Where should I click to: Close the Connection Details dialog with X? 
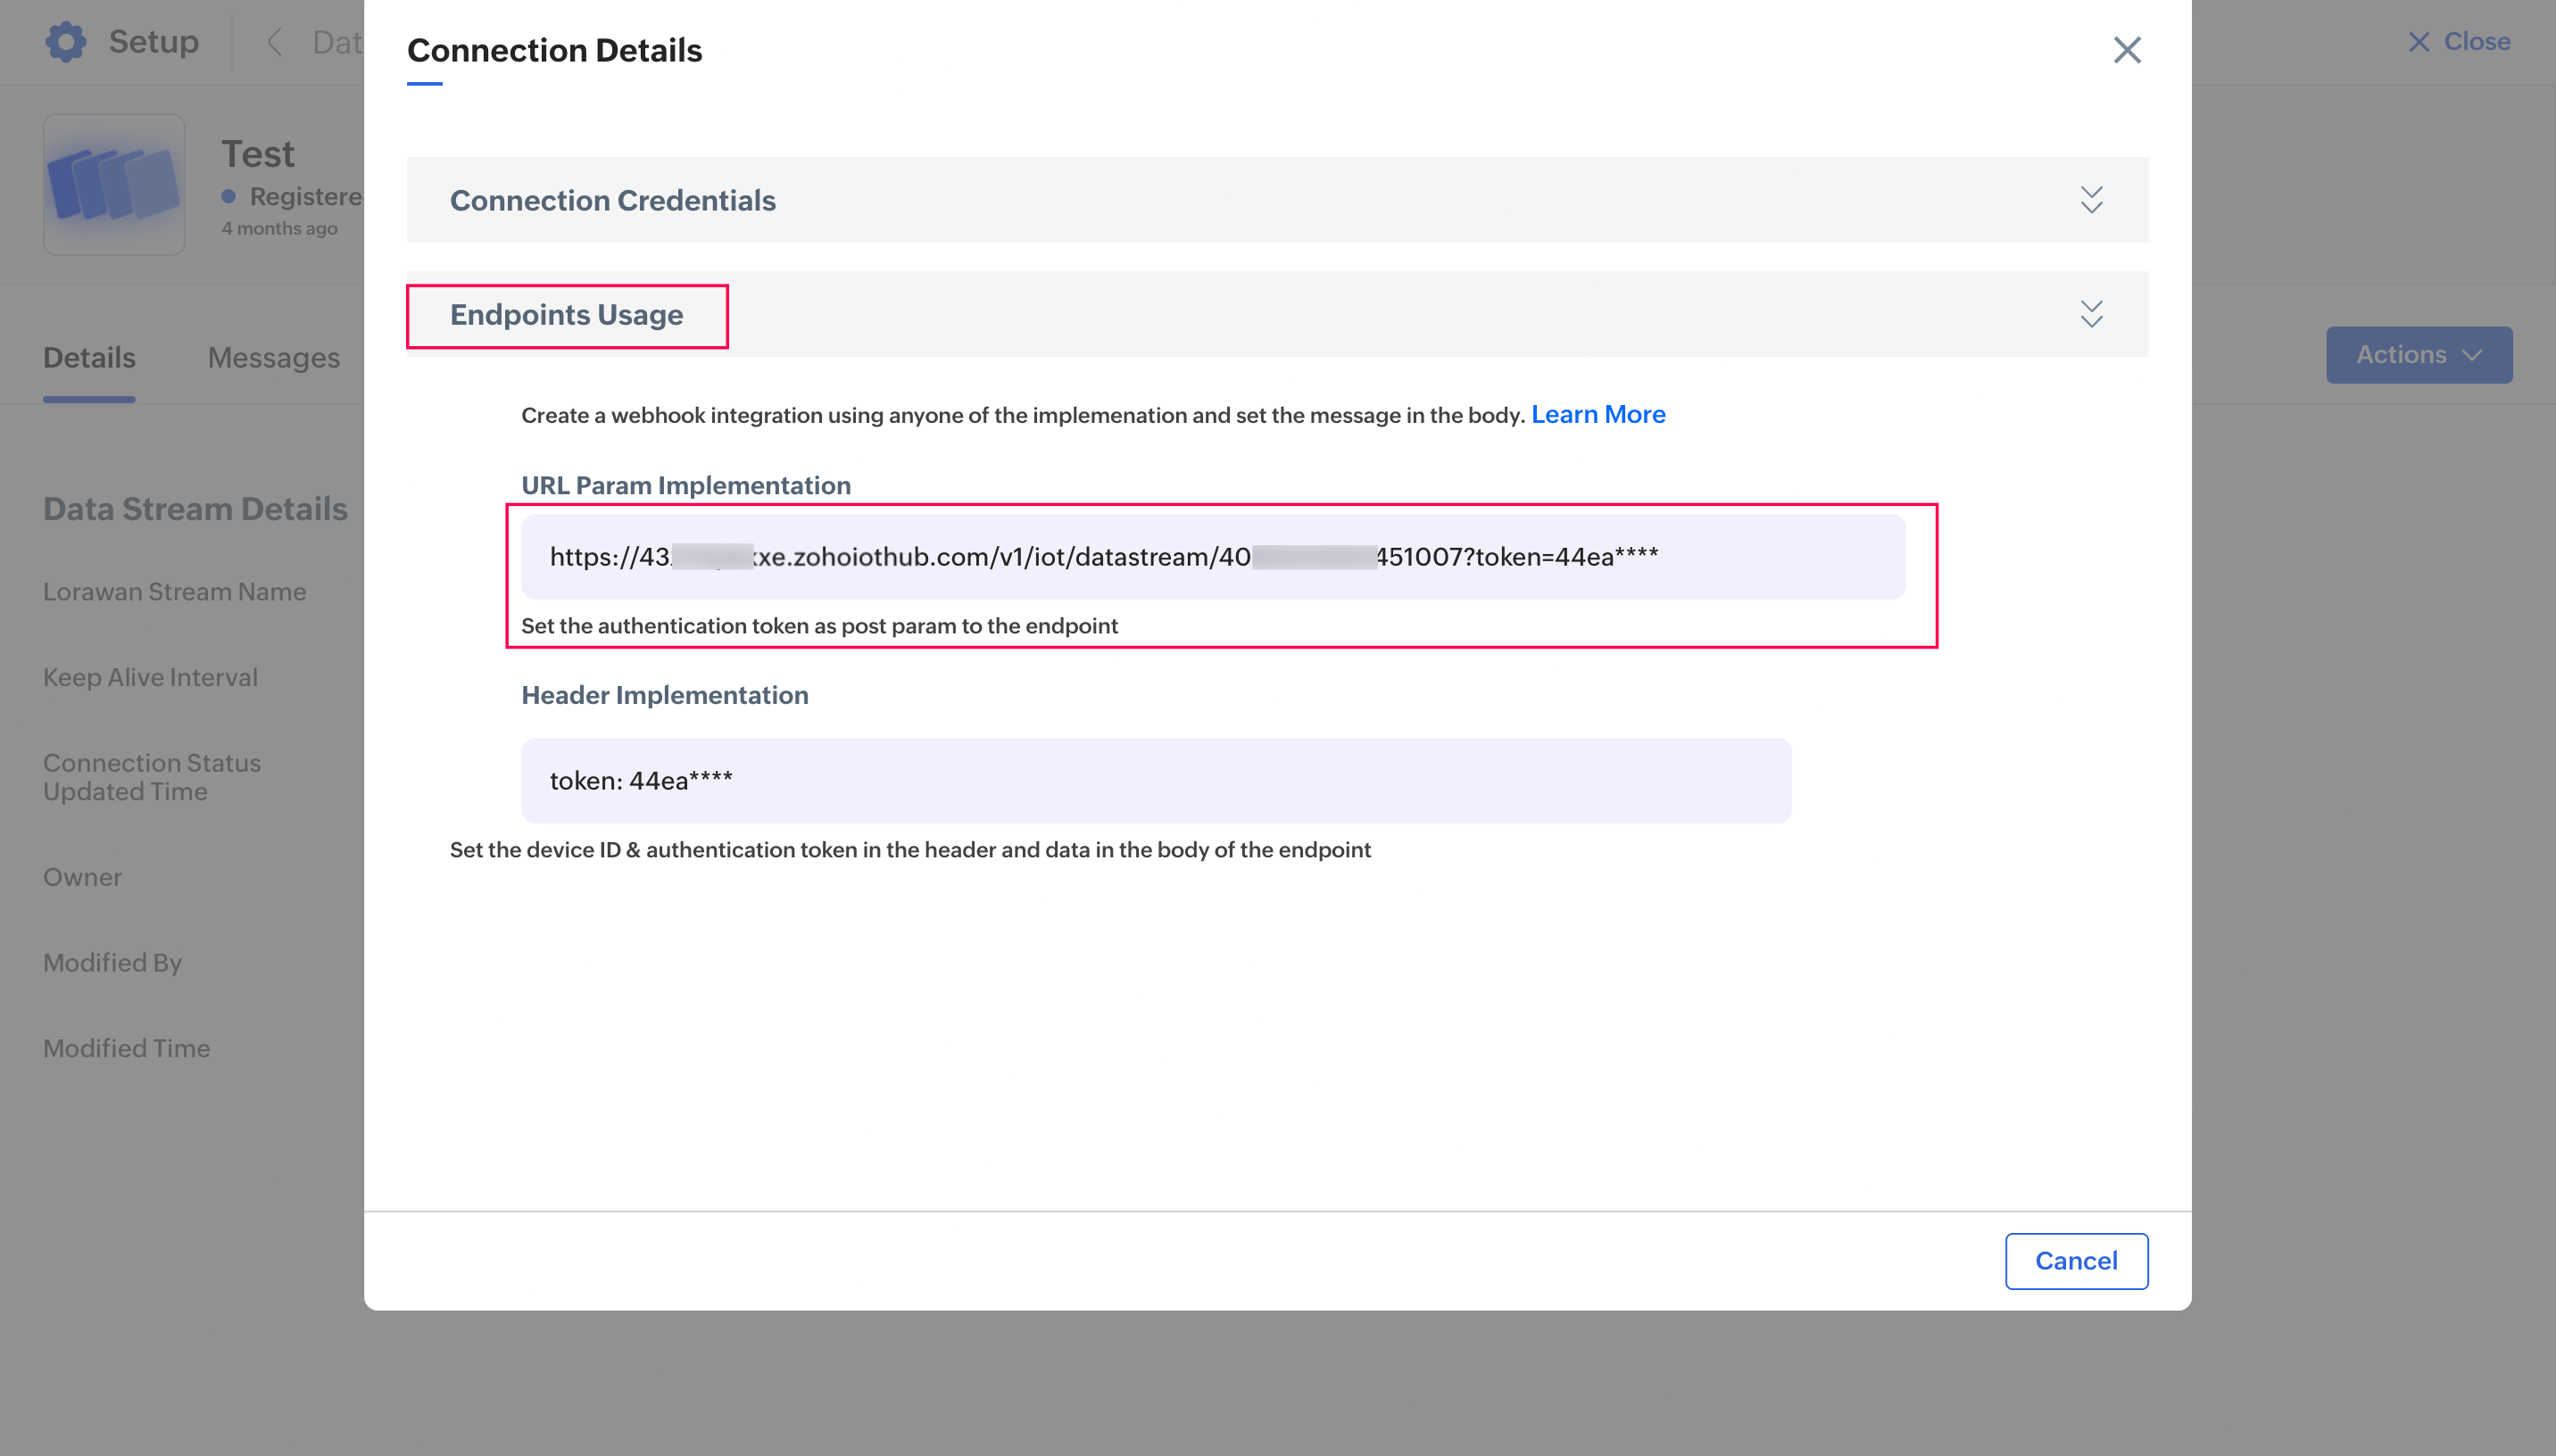point(2126,50)
